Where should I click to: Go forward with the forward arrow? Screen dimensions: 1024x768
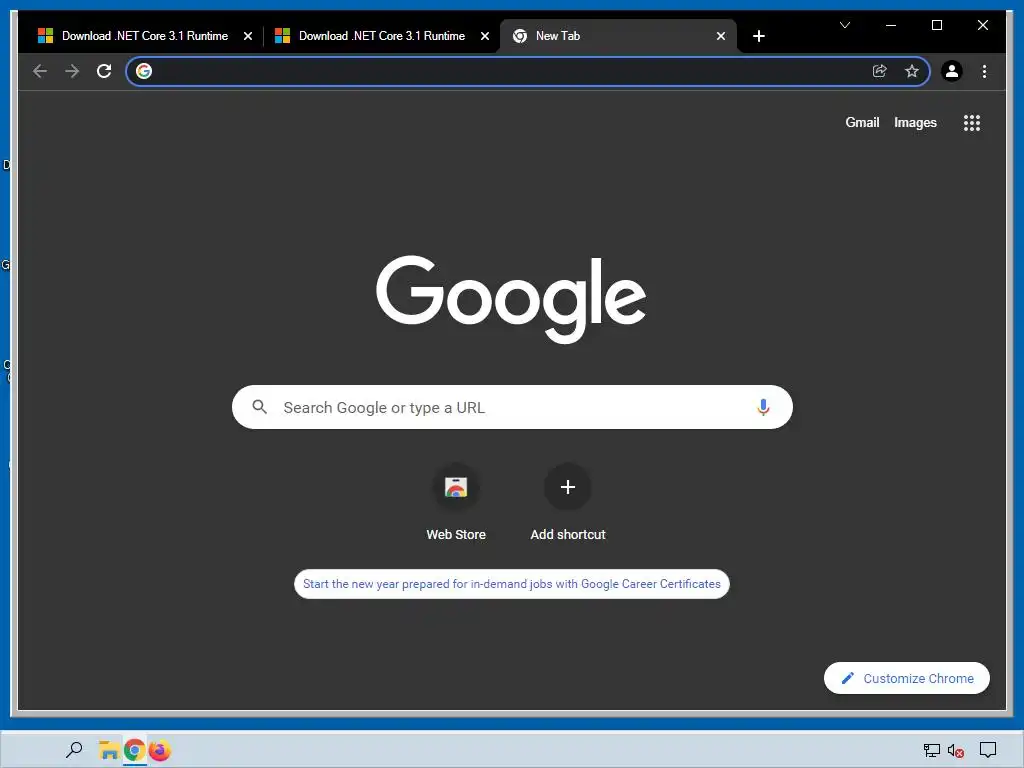72,71
